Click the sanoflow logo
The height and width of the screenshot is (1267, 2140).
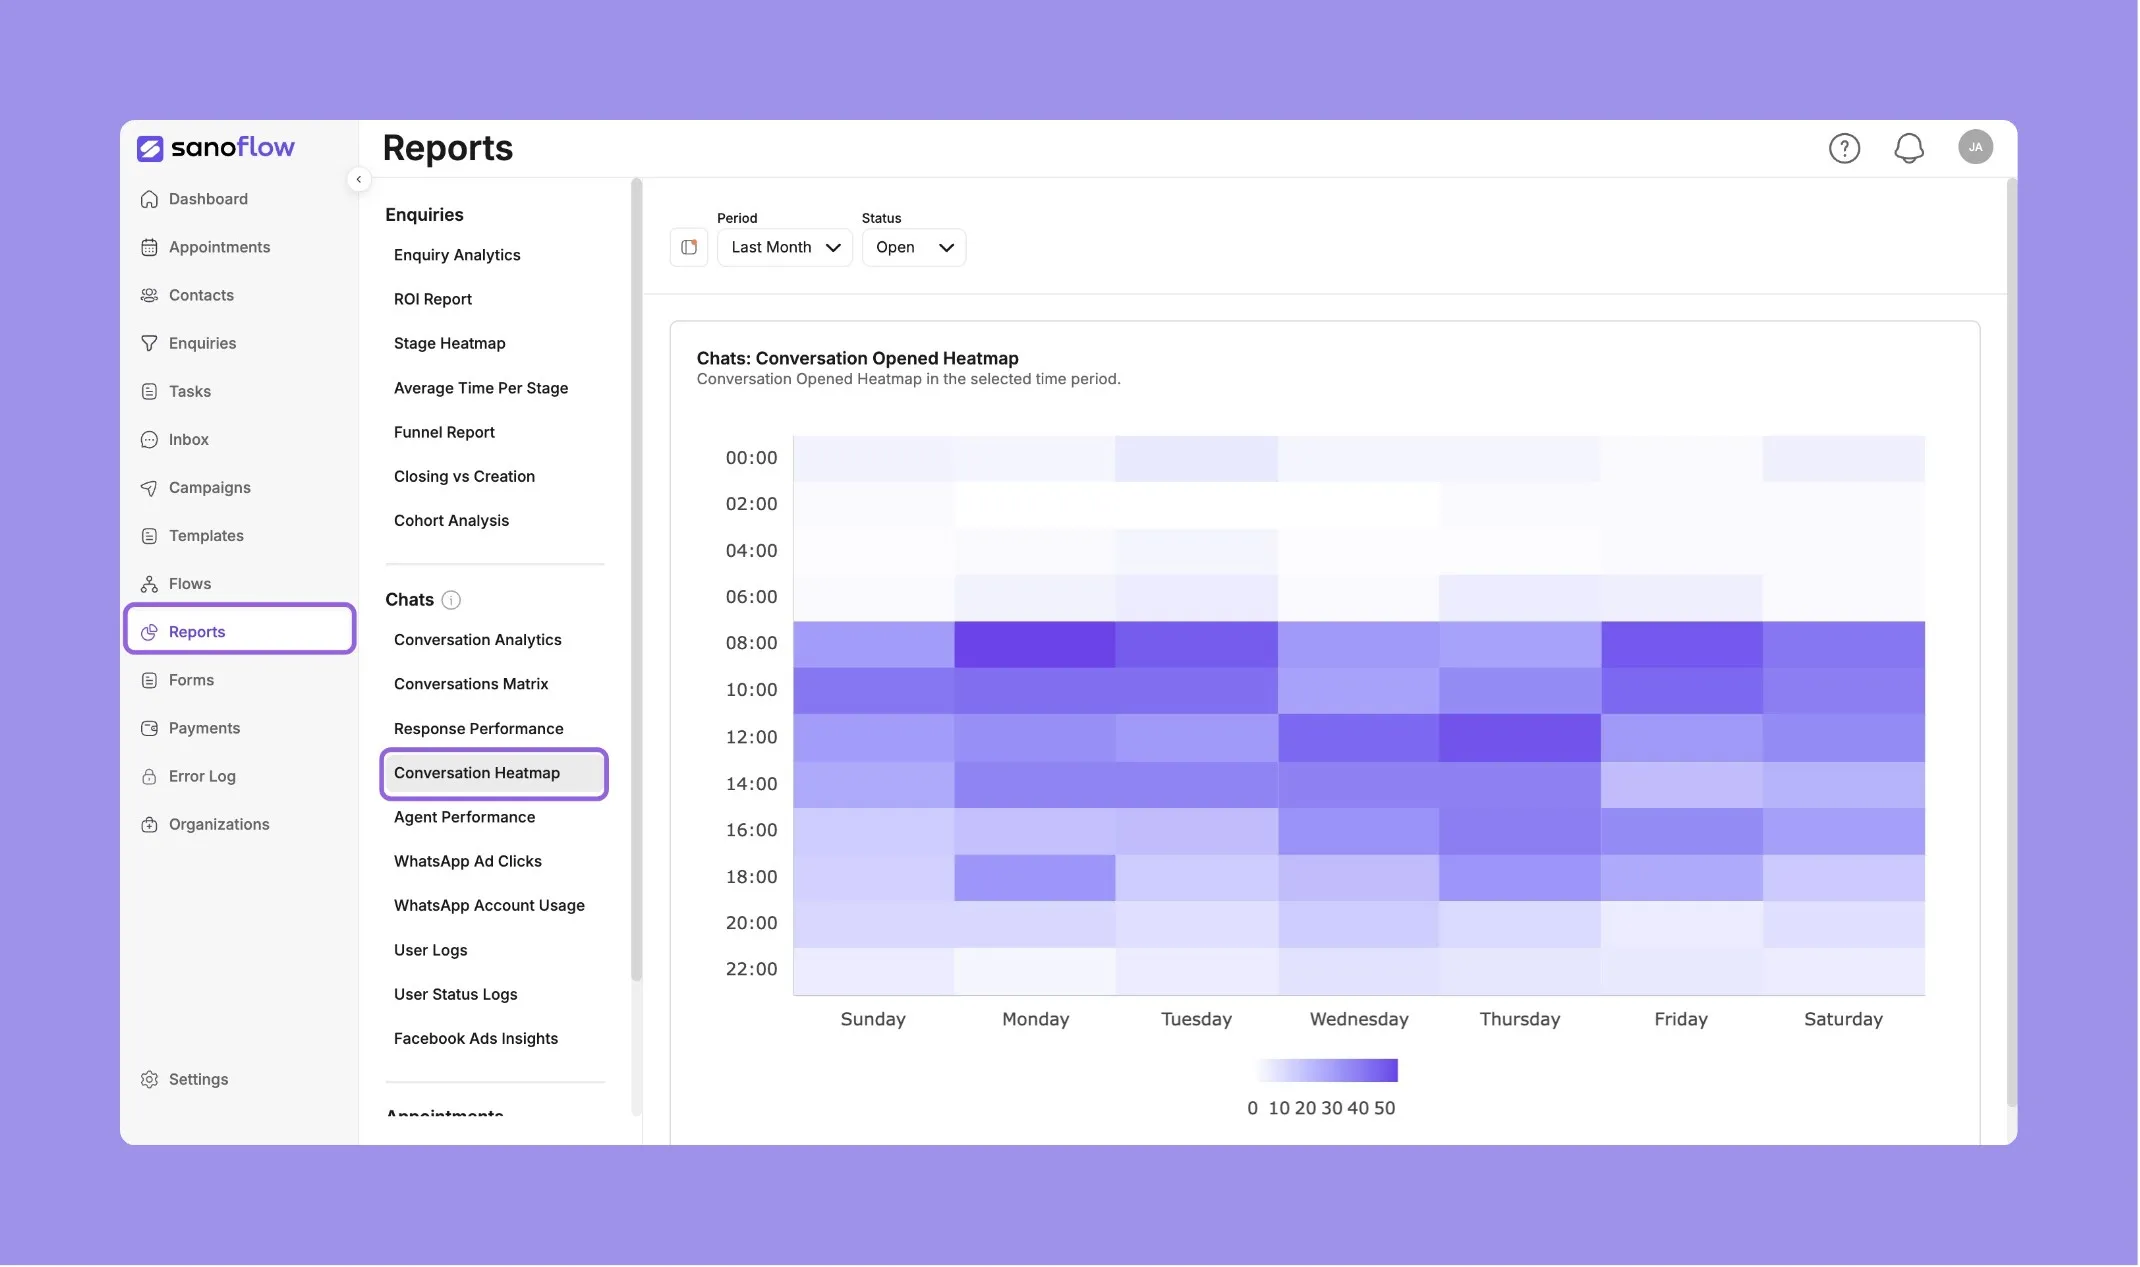coord(216,148)
